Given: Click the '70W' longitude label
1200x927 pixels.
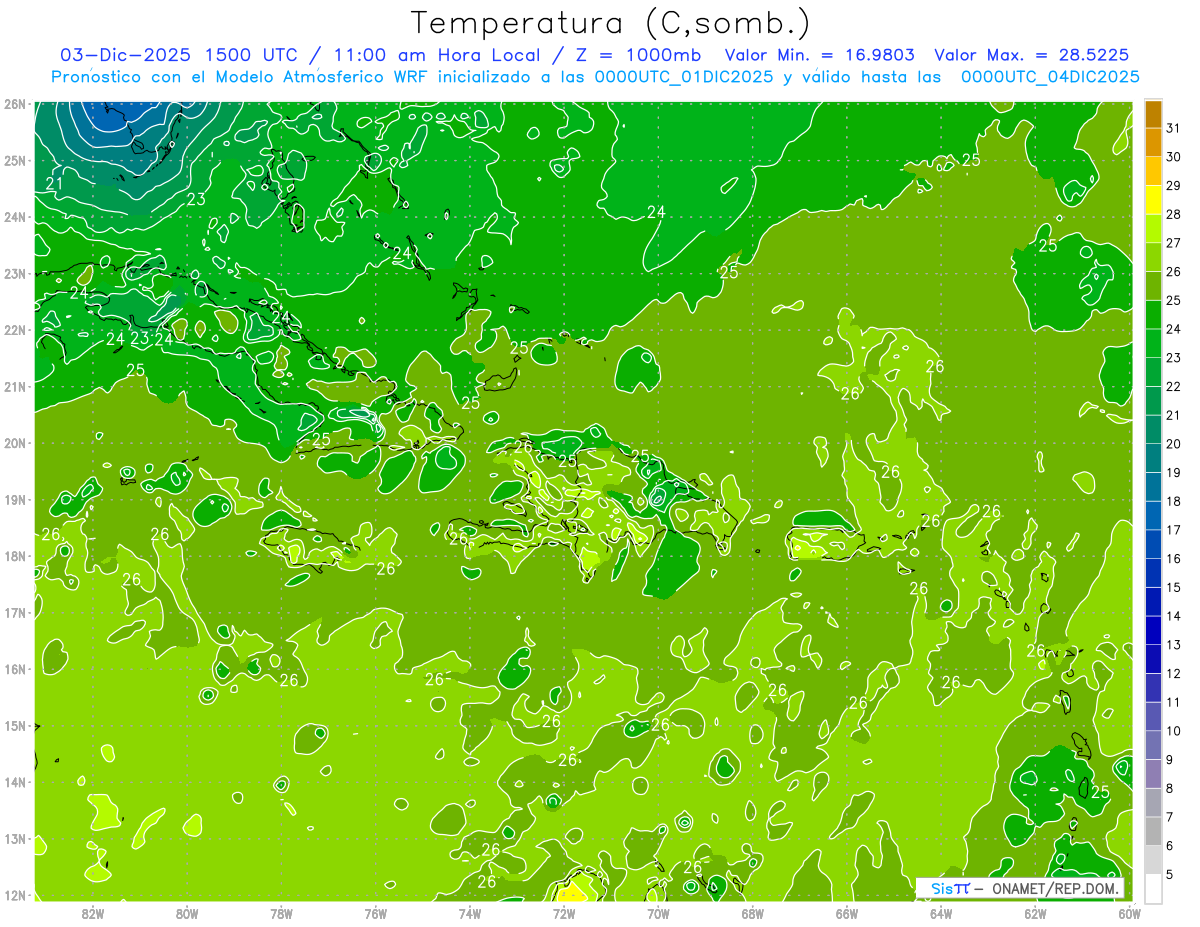Looking at the screenshot, I should (658, 913).
